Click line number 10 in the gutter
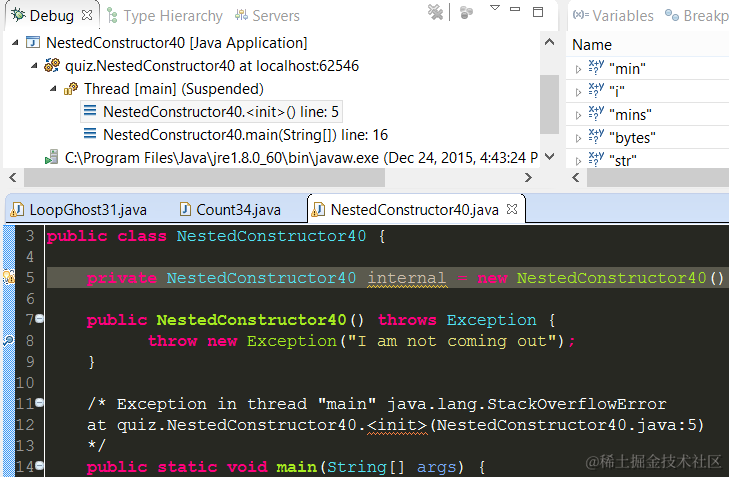The image size is (729, 477). (25, 383)
